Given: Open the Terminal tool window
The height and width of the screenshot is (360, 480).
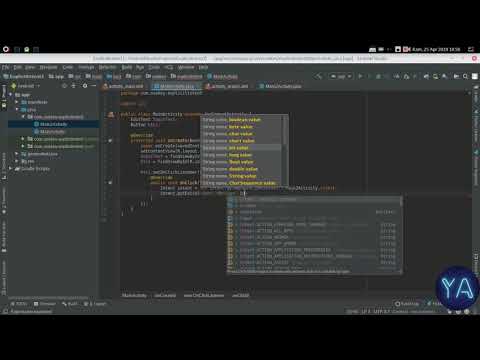Looking at the screenshot, I should pyautogui.click(x=45, y=304).
